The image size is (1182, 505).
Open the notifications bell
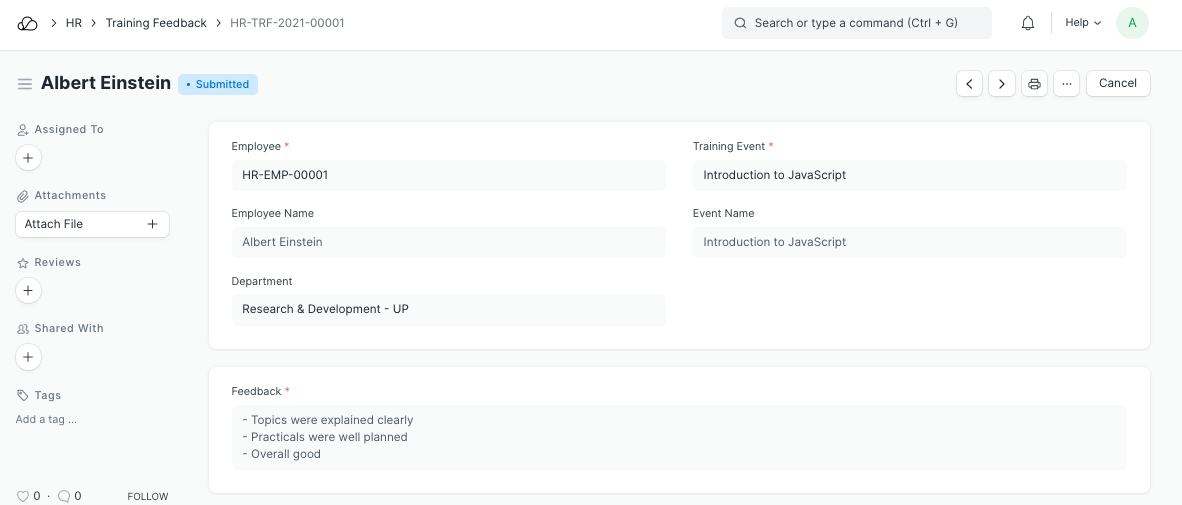click(x=1027, y=23)
